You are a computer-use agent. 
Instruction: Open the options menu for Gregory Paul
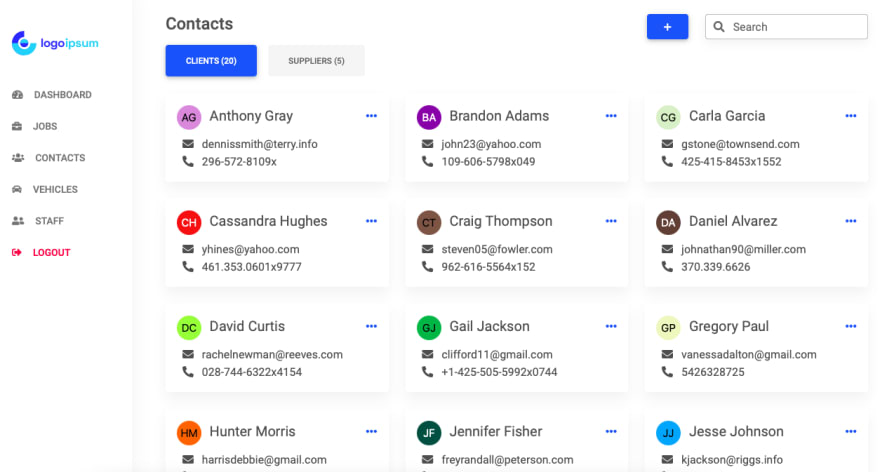(851, 326)
